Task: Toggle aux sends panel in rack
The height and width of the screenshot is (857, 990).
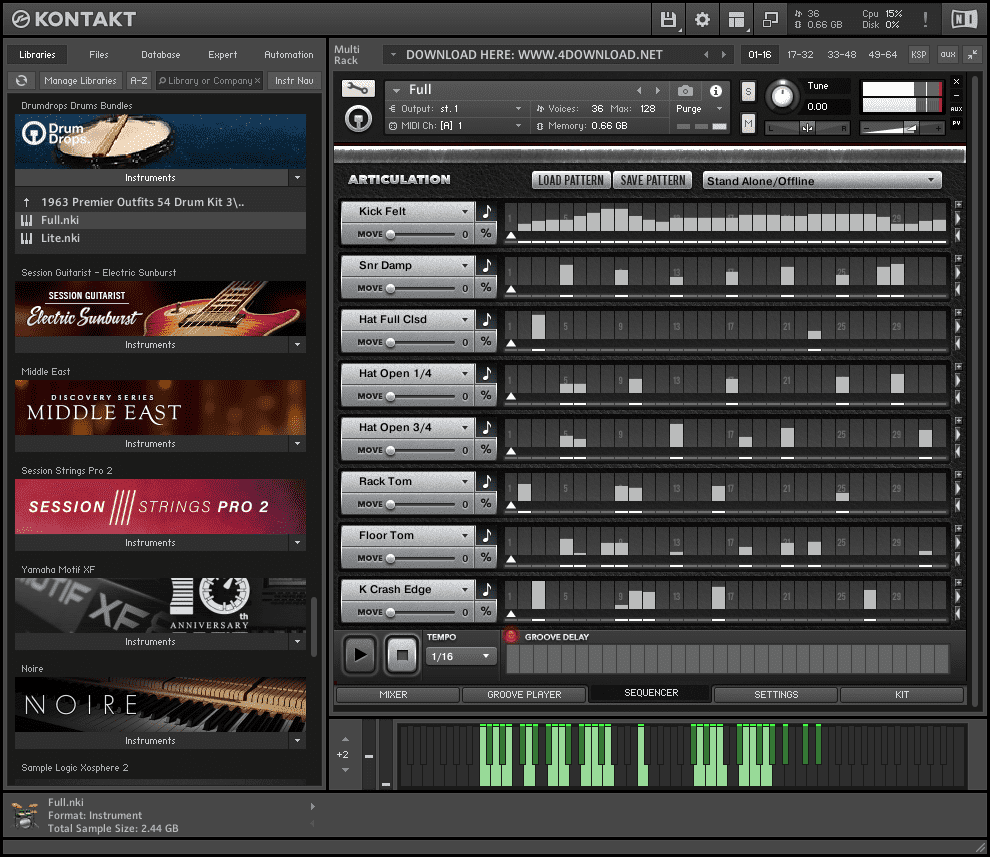Action: click(948, 55)
